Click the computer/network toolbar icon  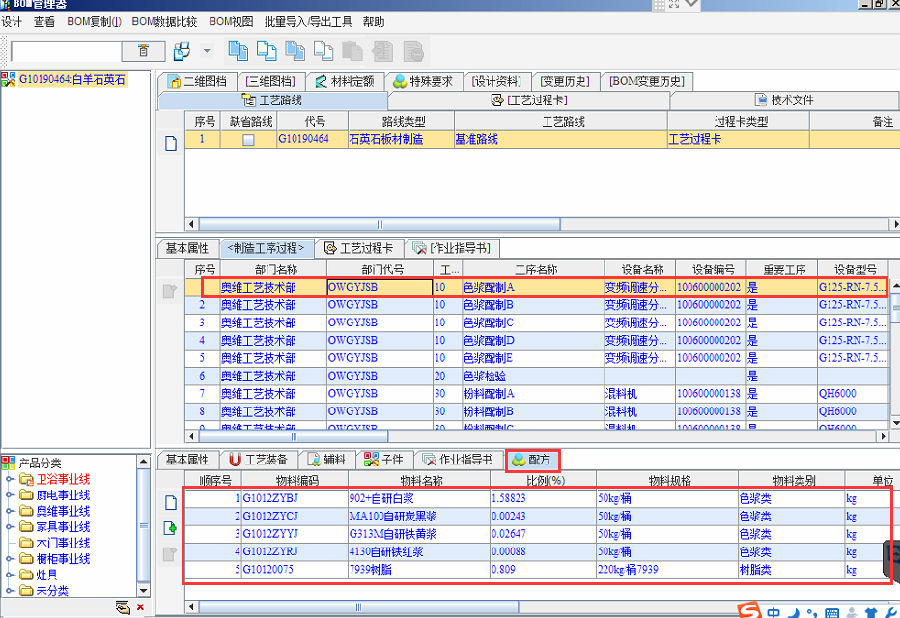click(x=182, y=51)
